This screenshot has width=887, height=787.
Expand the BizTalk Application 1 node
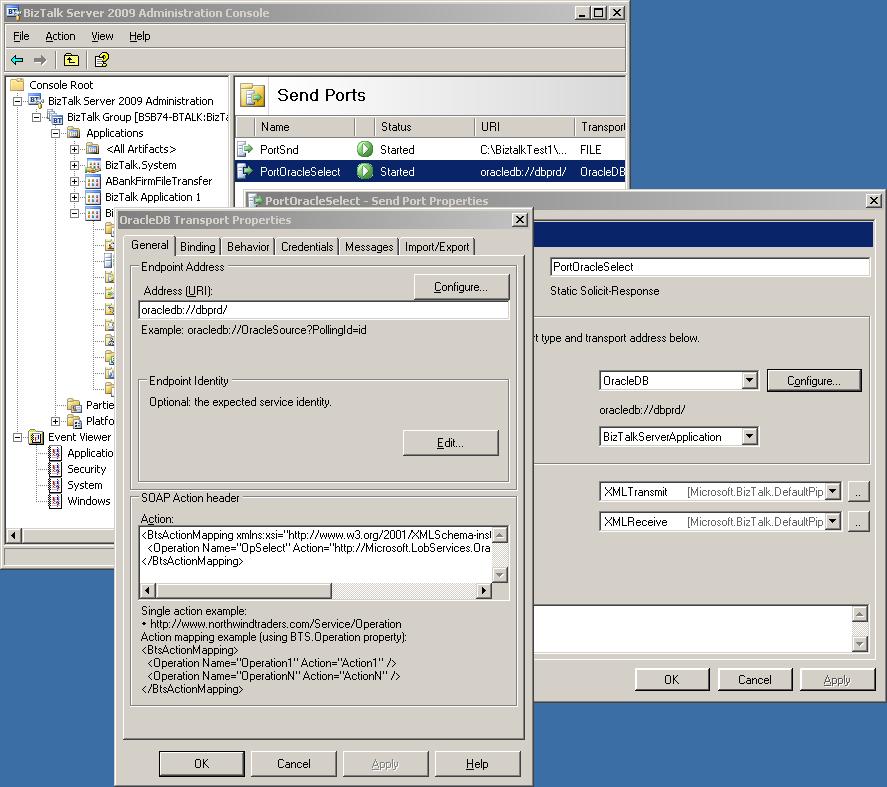click(74, 197)
